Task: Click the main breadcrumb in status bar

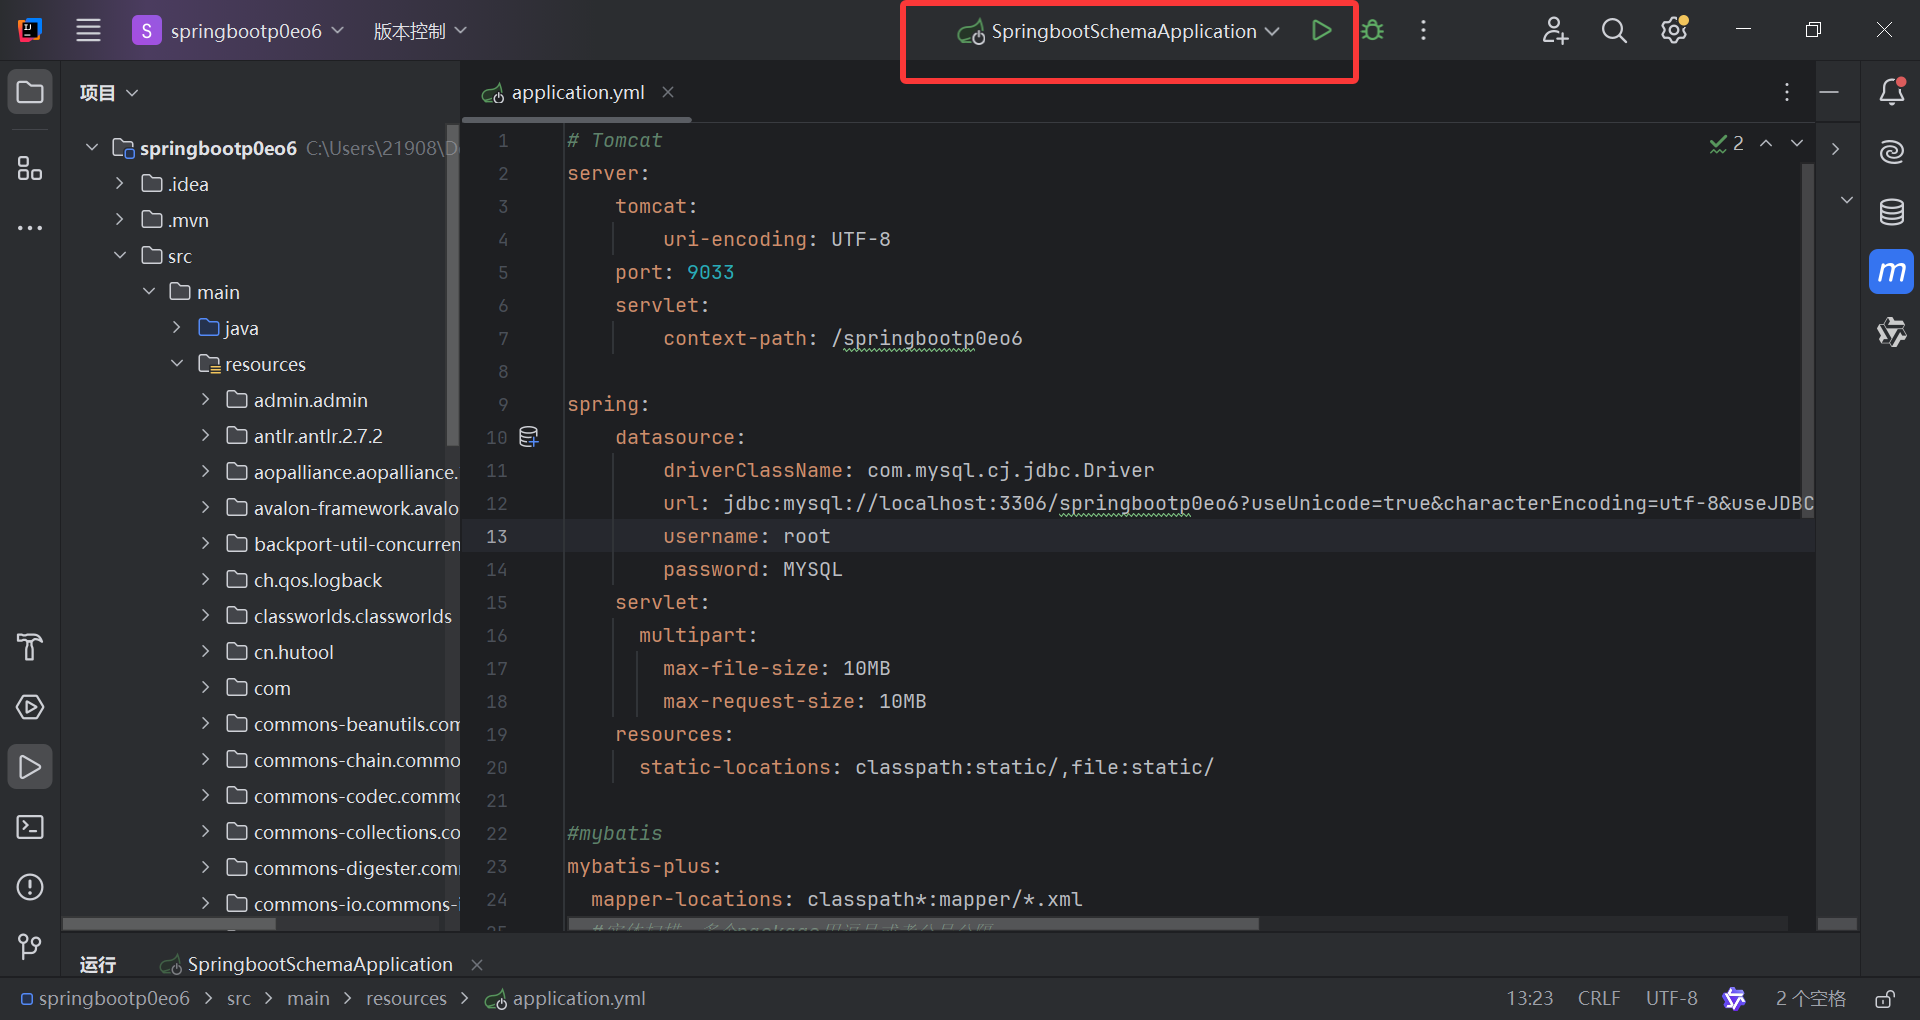Action: (308, 997)
